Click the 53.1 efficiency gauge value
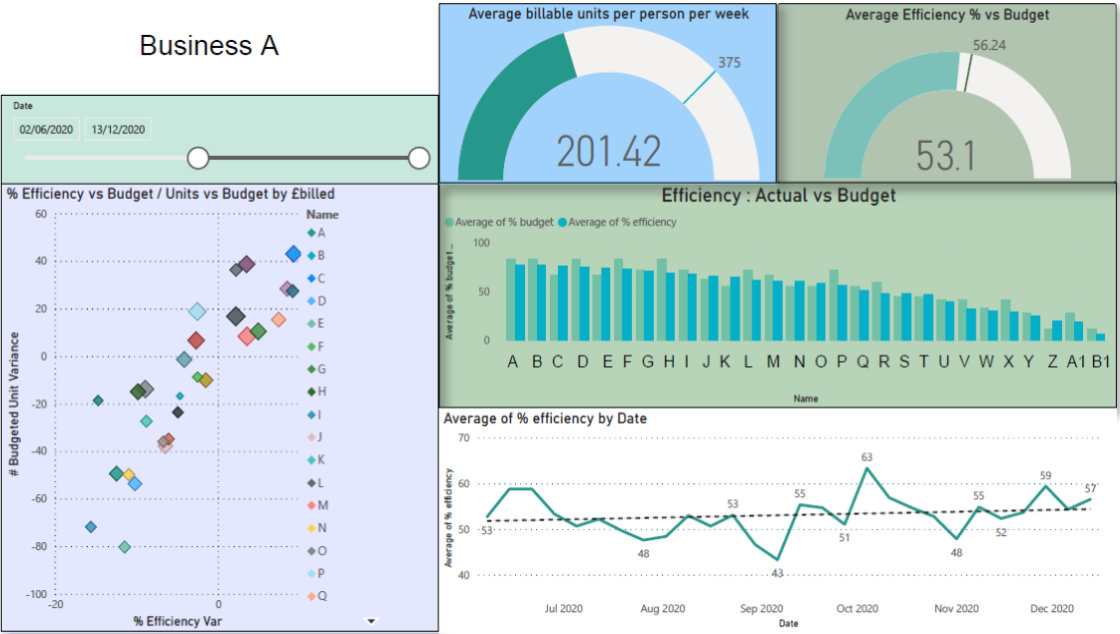 click(x=946, y=156)
